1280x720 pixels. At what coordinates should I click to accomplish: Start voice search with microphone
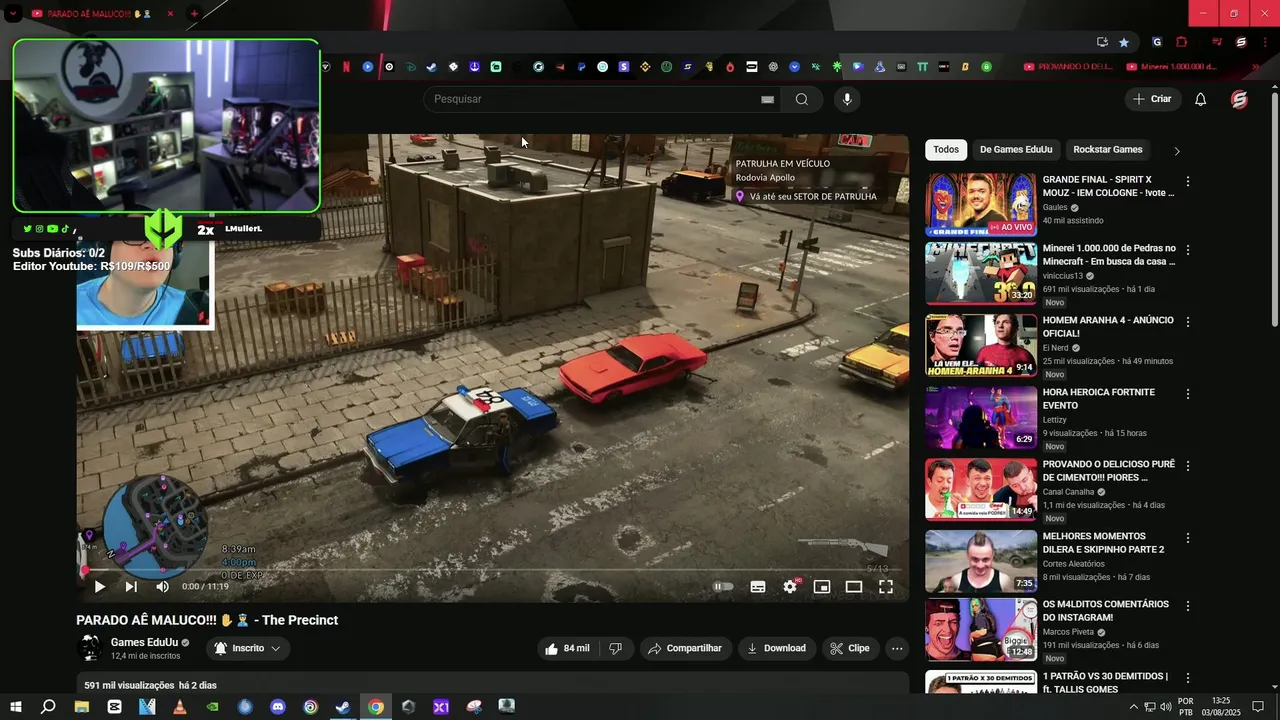point(847,99)
